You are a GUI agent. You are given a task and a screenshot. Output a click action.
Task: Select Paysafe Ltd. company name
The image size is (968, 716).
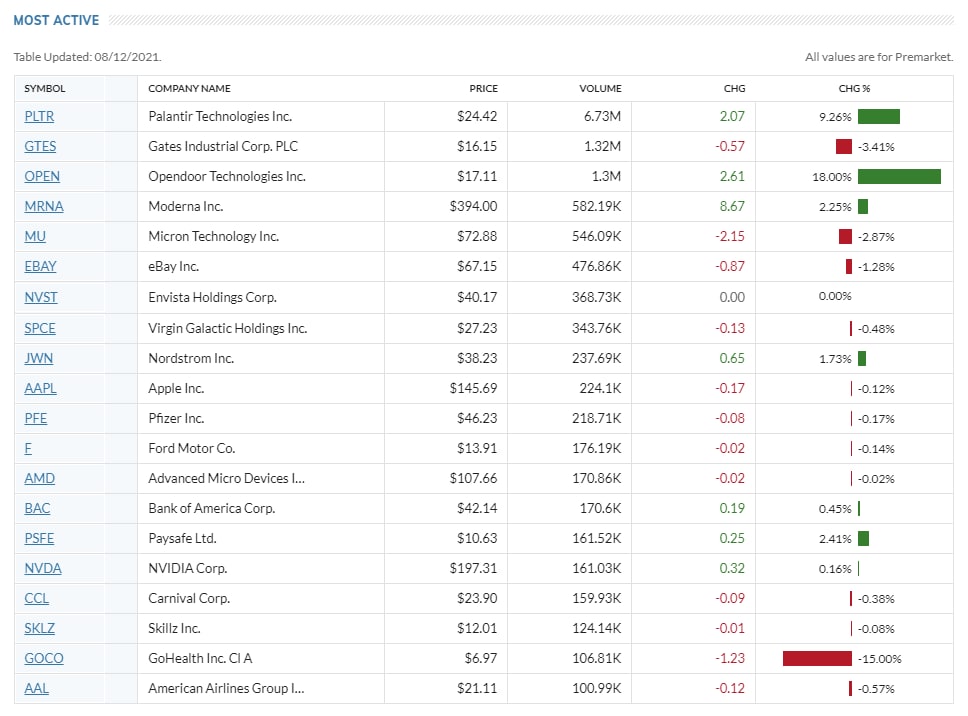(182, 538)
